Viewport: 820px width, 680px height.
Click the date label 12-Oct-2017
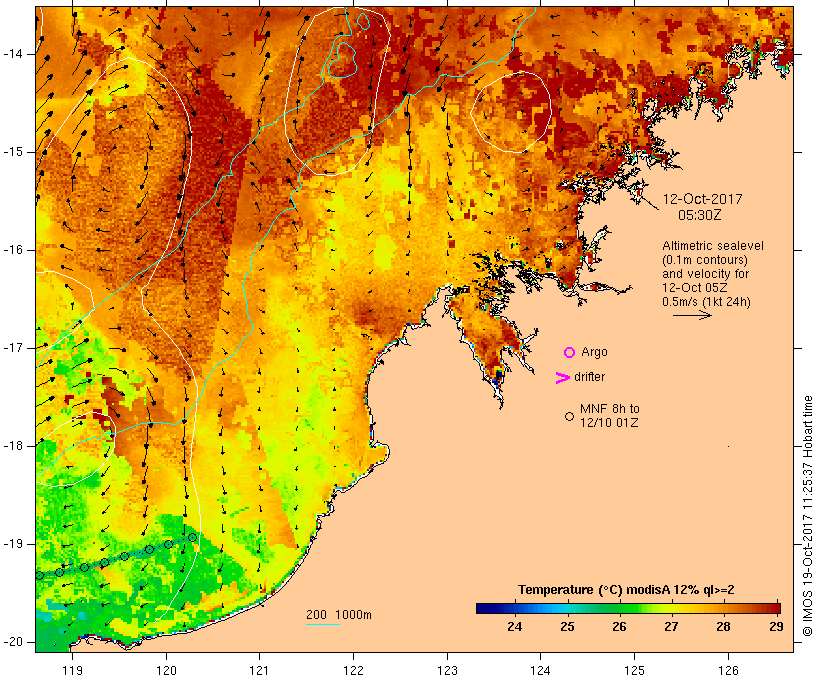click(x=702, y=199)
